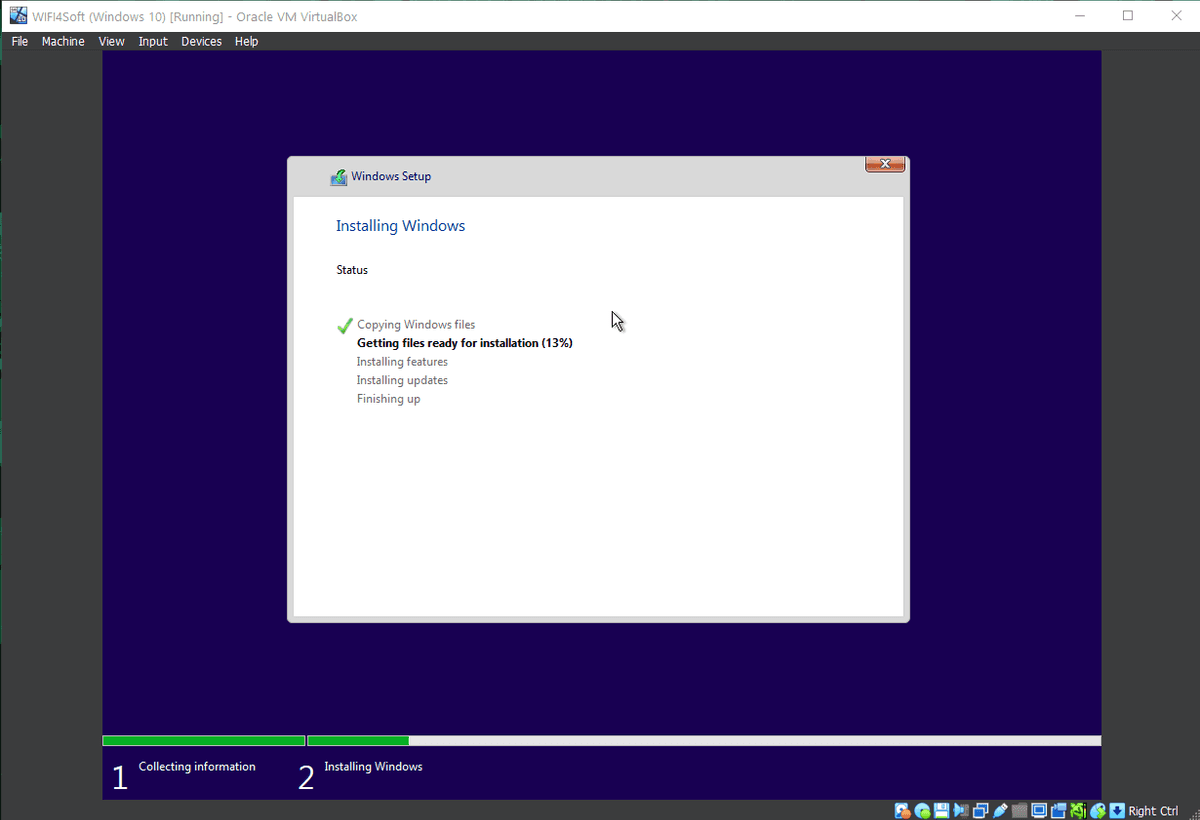Image resolution: width=1200 pixels, height=820 pixels.
Task: Click the hard disk activity status icon
Action: click(x=903, y=811)
